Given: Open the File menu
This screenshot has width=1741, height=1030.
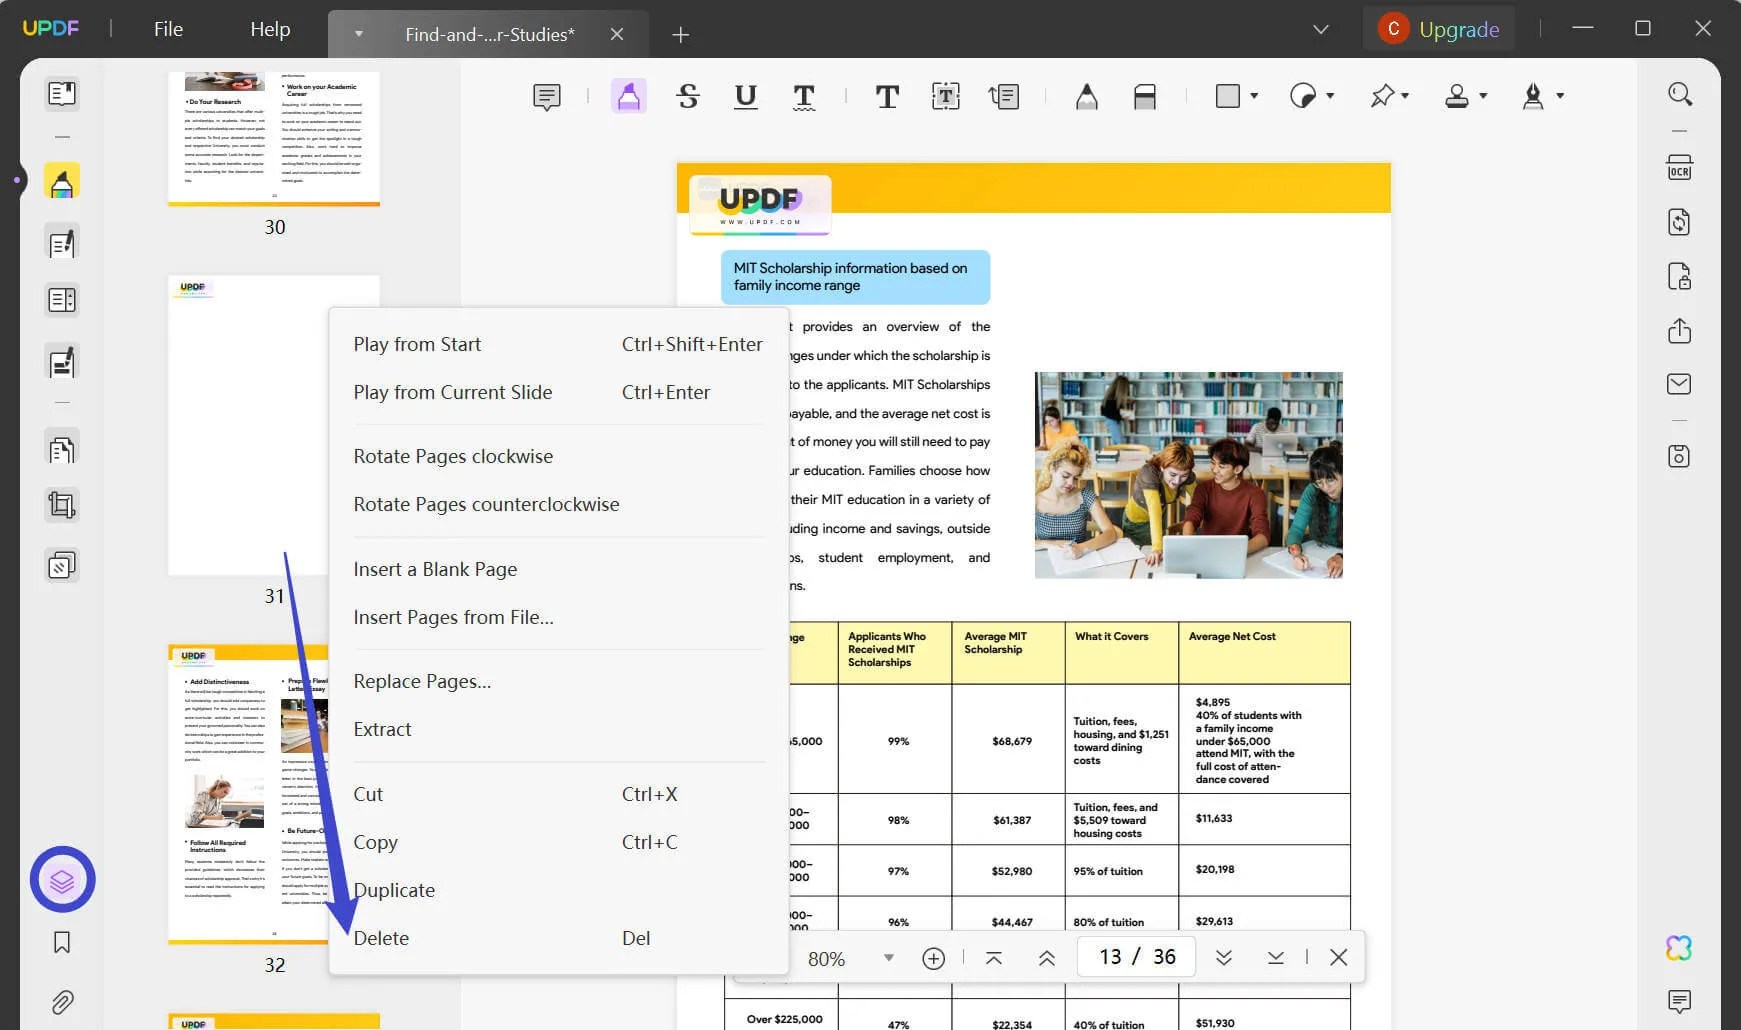Looking at the screenshot, I should [167, 28].
